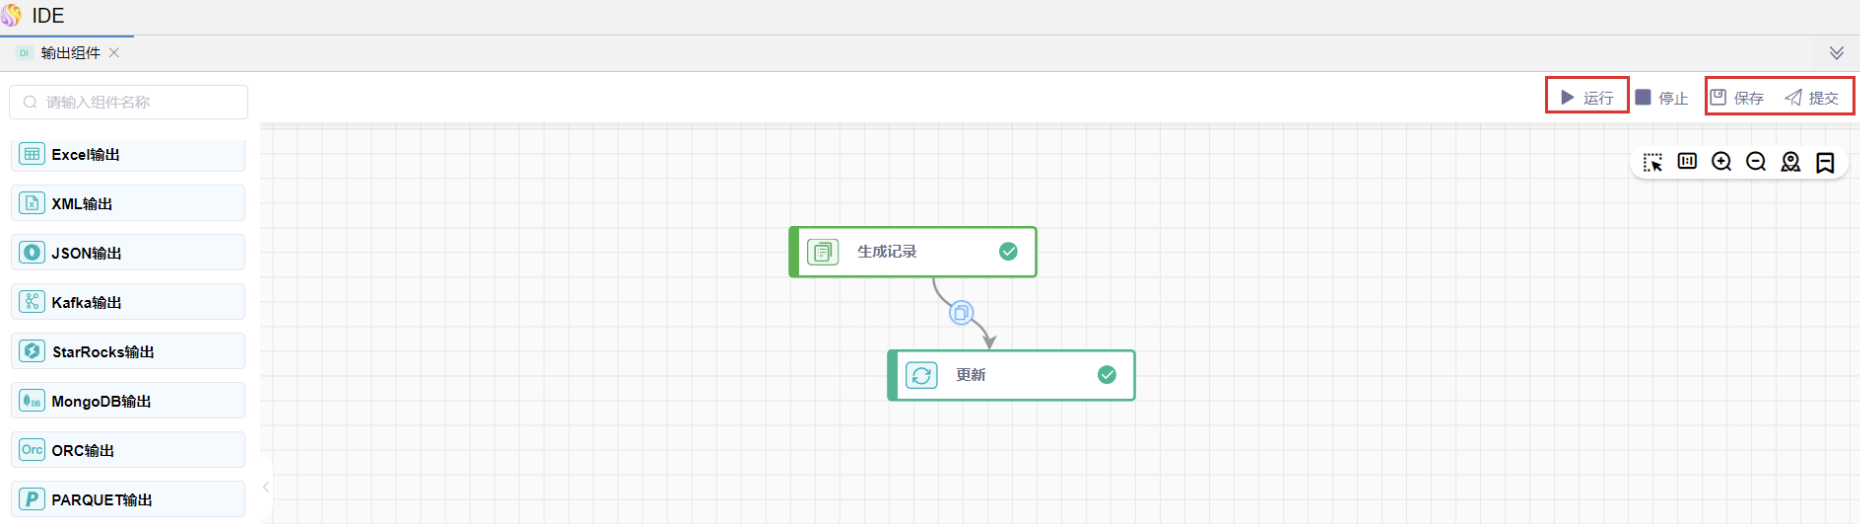
Task: Reset canvas to 1:1 scale icon
Action: pyautogui.click(x=1687, y=162)
